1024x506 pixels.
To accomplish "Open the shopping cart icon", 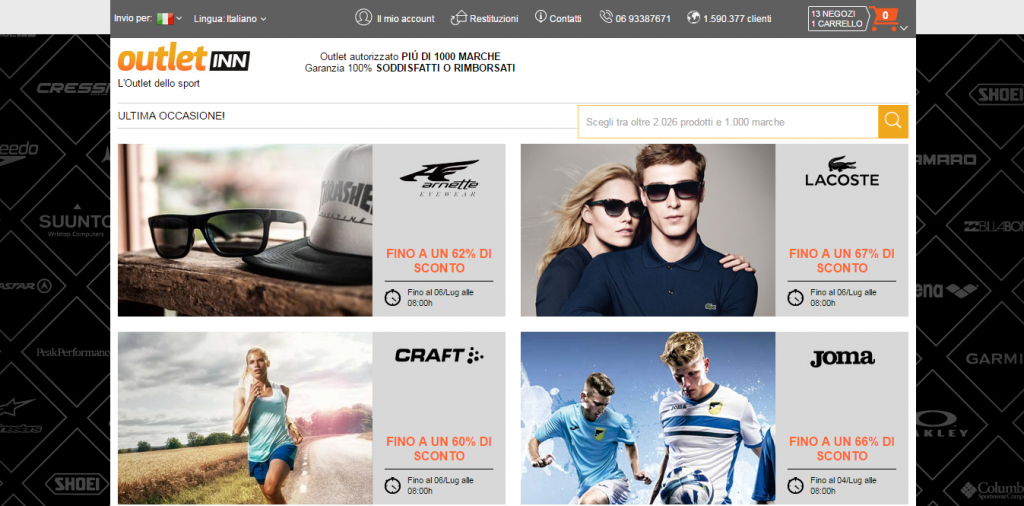I will pos(884,18).
